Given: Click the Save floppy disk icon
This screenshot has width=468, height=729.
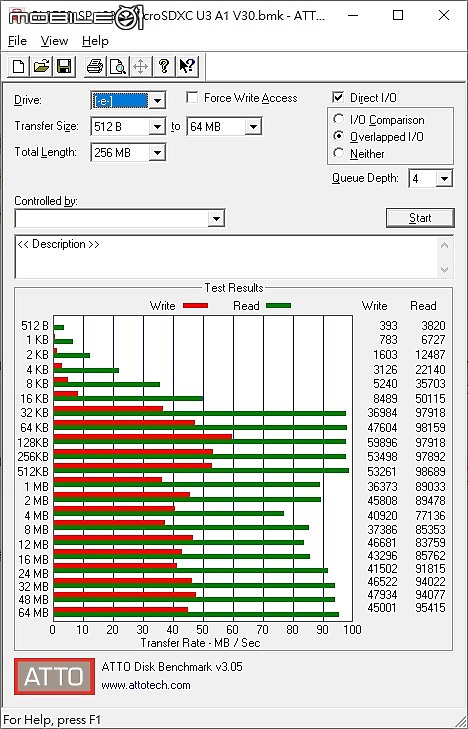Looking at the screenshot, I should point(64,66).
